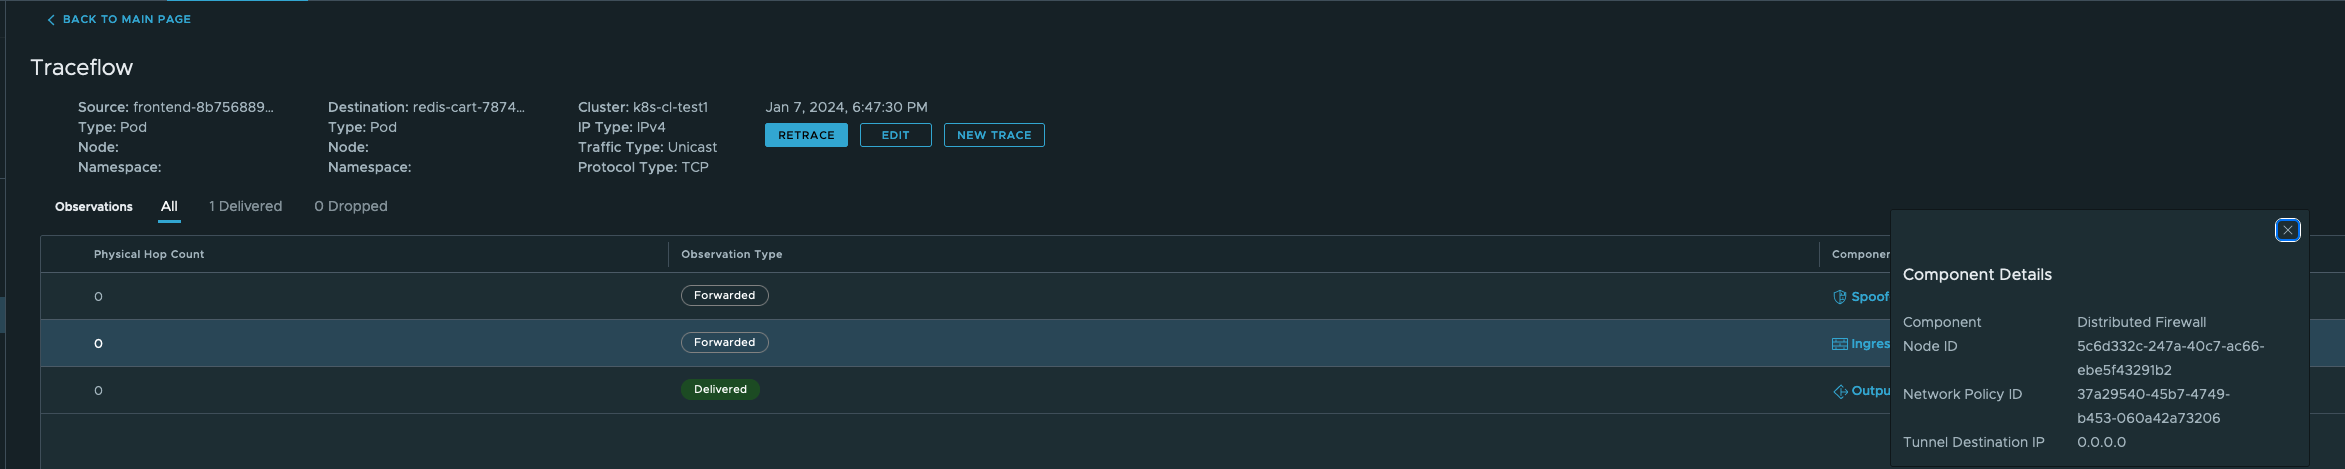Click the Observation Type column header
This screenshot has height=469, width=2345.
click(x=731, y=254)
